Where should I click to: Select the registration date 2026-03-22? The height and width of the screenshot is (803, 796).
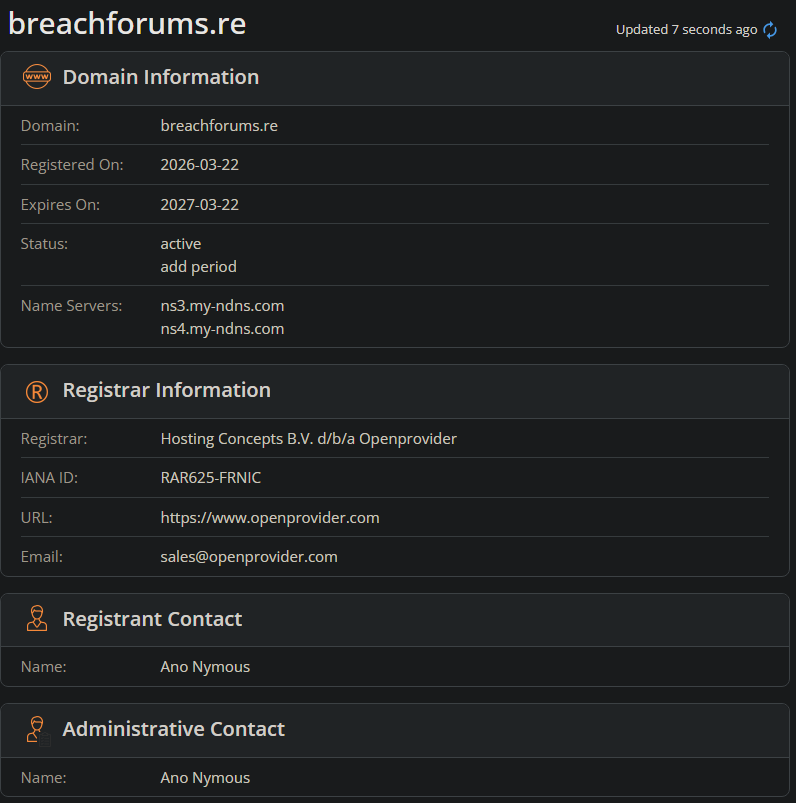coord(200,165)
